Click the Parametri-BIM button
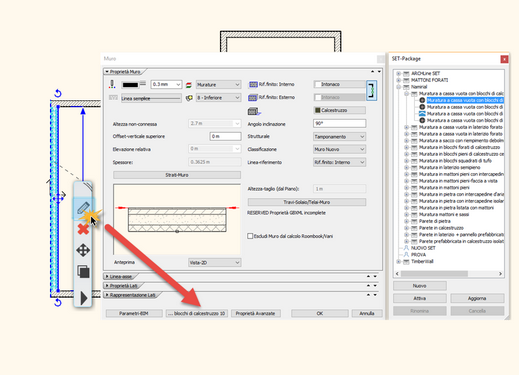 pos(134,313)
